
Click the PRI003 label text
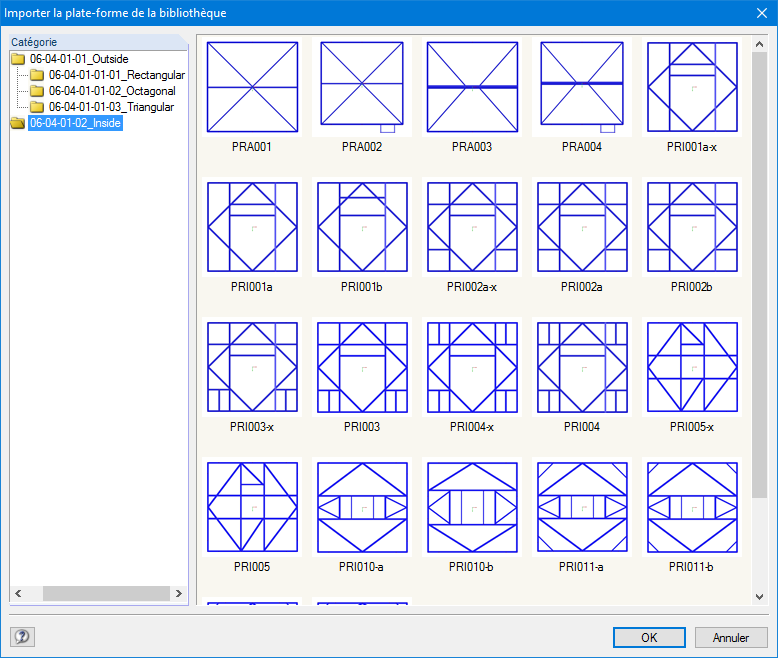(x=362, y=427)
